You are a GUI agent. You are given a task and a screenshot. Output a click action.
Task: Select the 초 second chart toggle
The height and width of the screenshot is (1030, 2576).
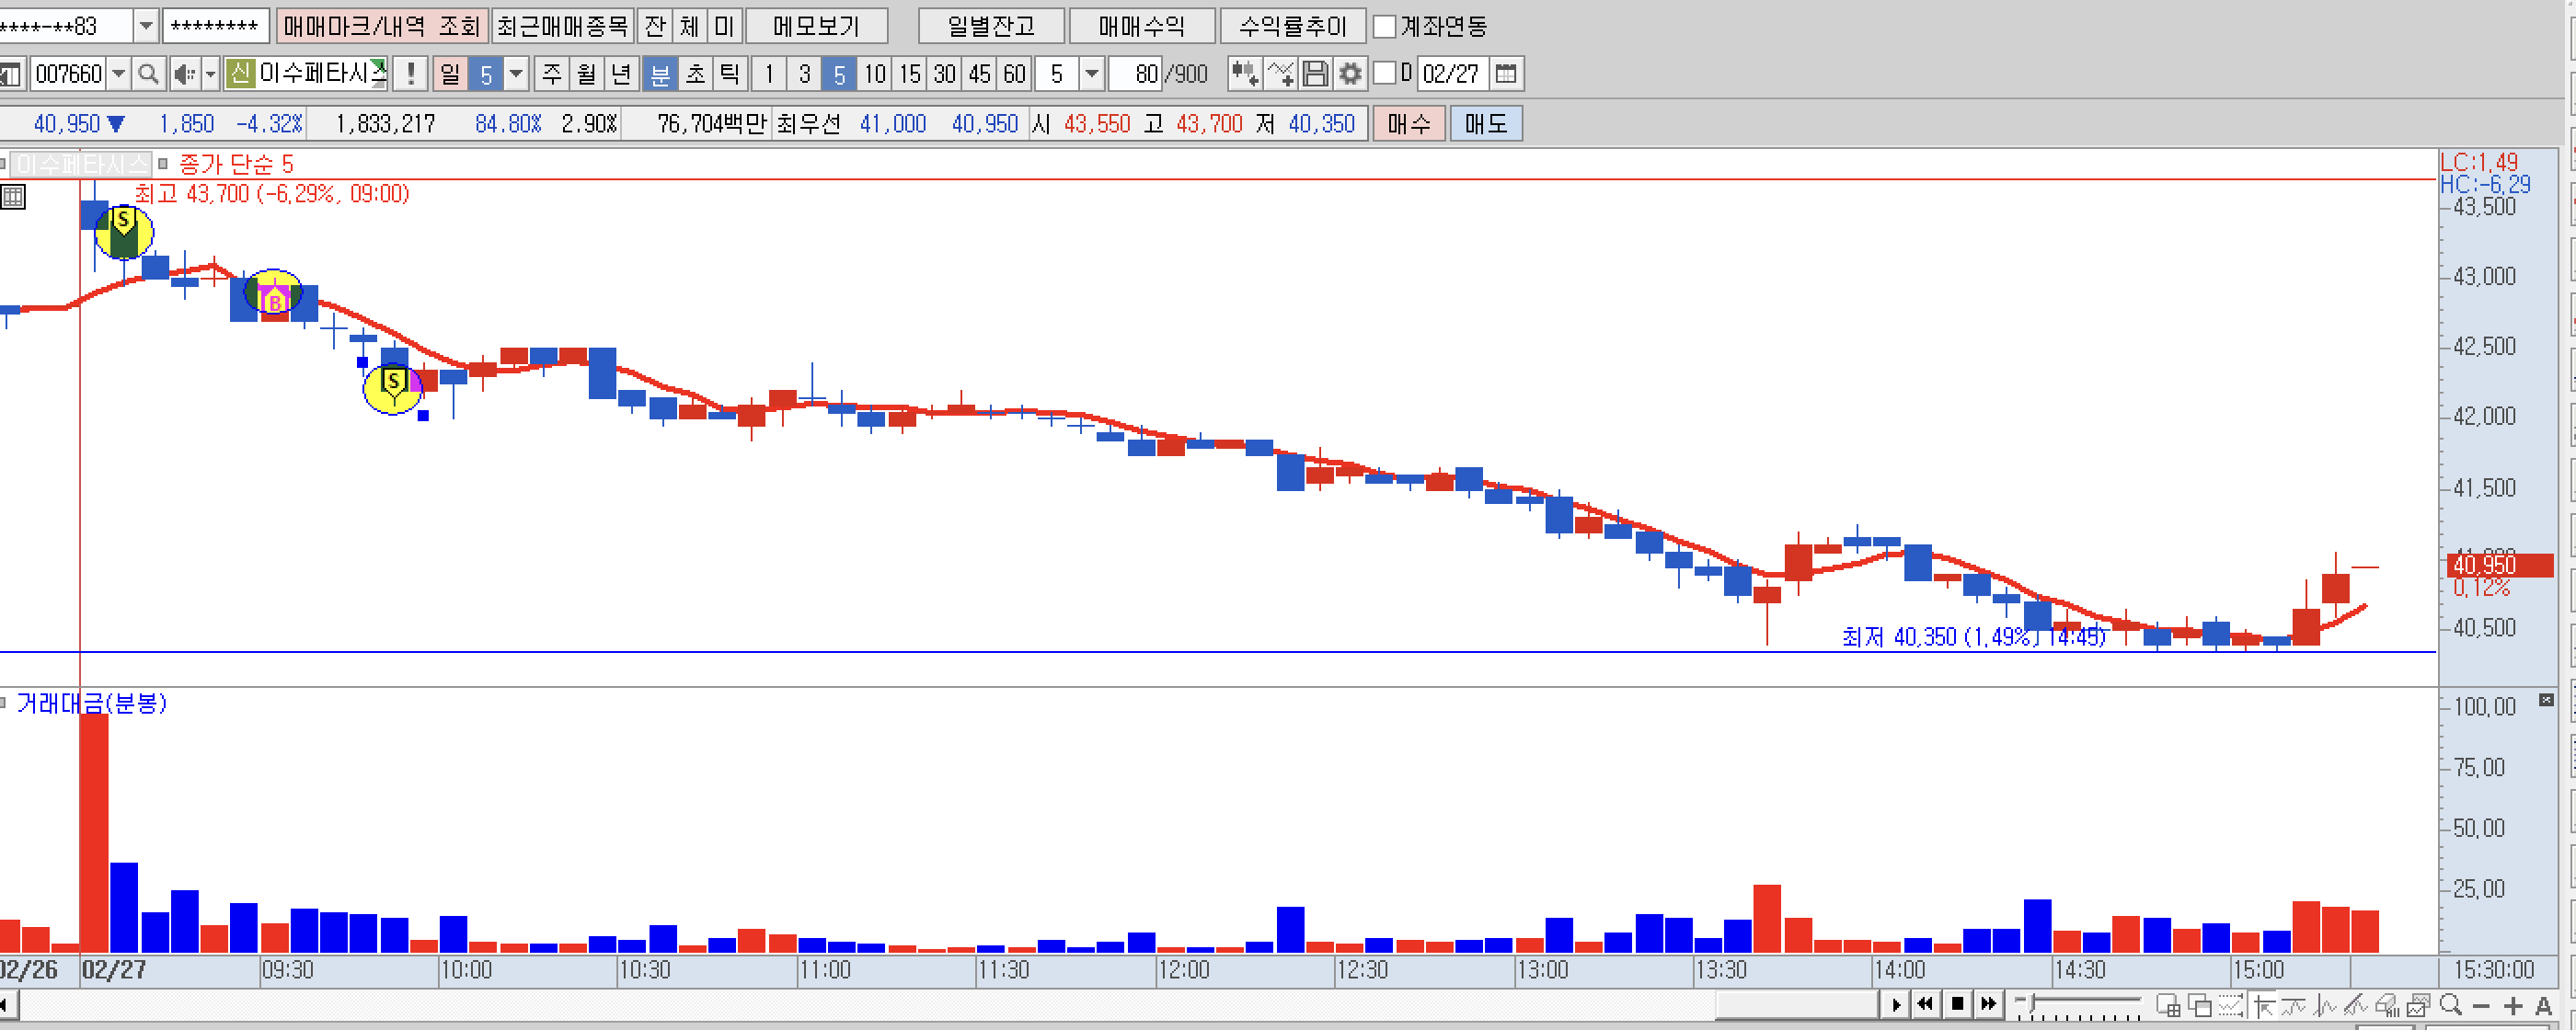click(x=695, y=74)
